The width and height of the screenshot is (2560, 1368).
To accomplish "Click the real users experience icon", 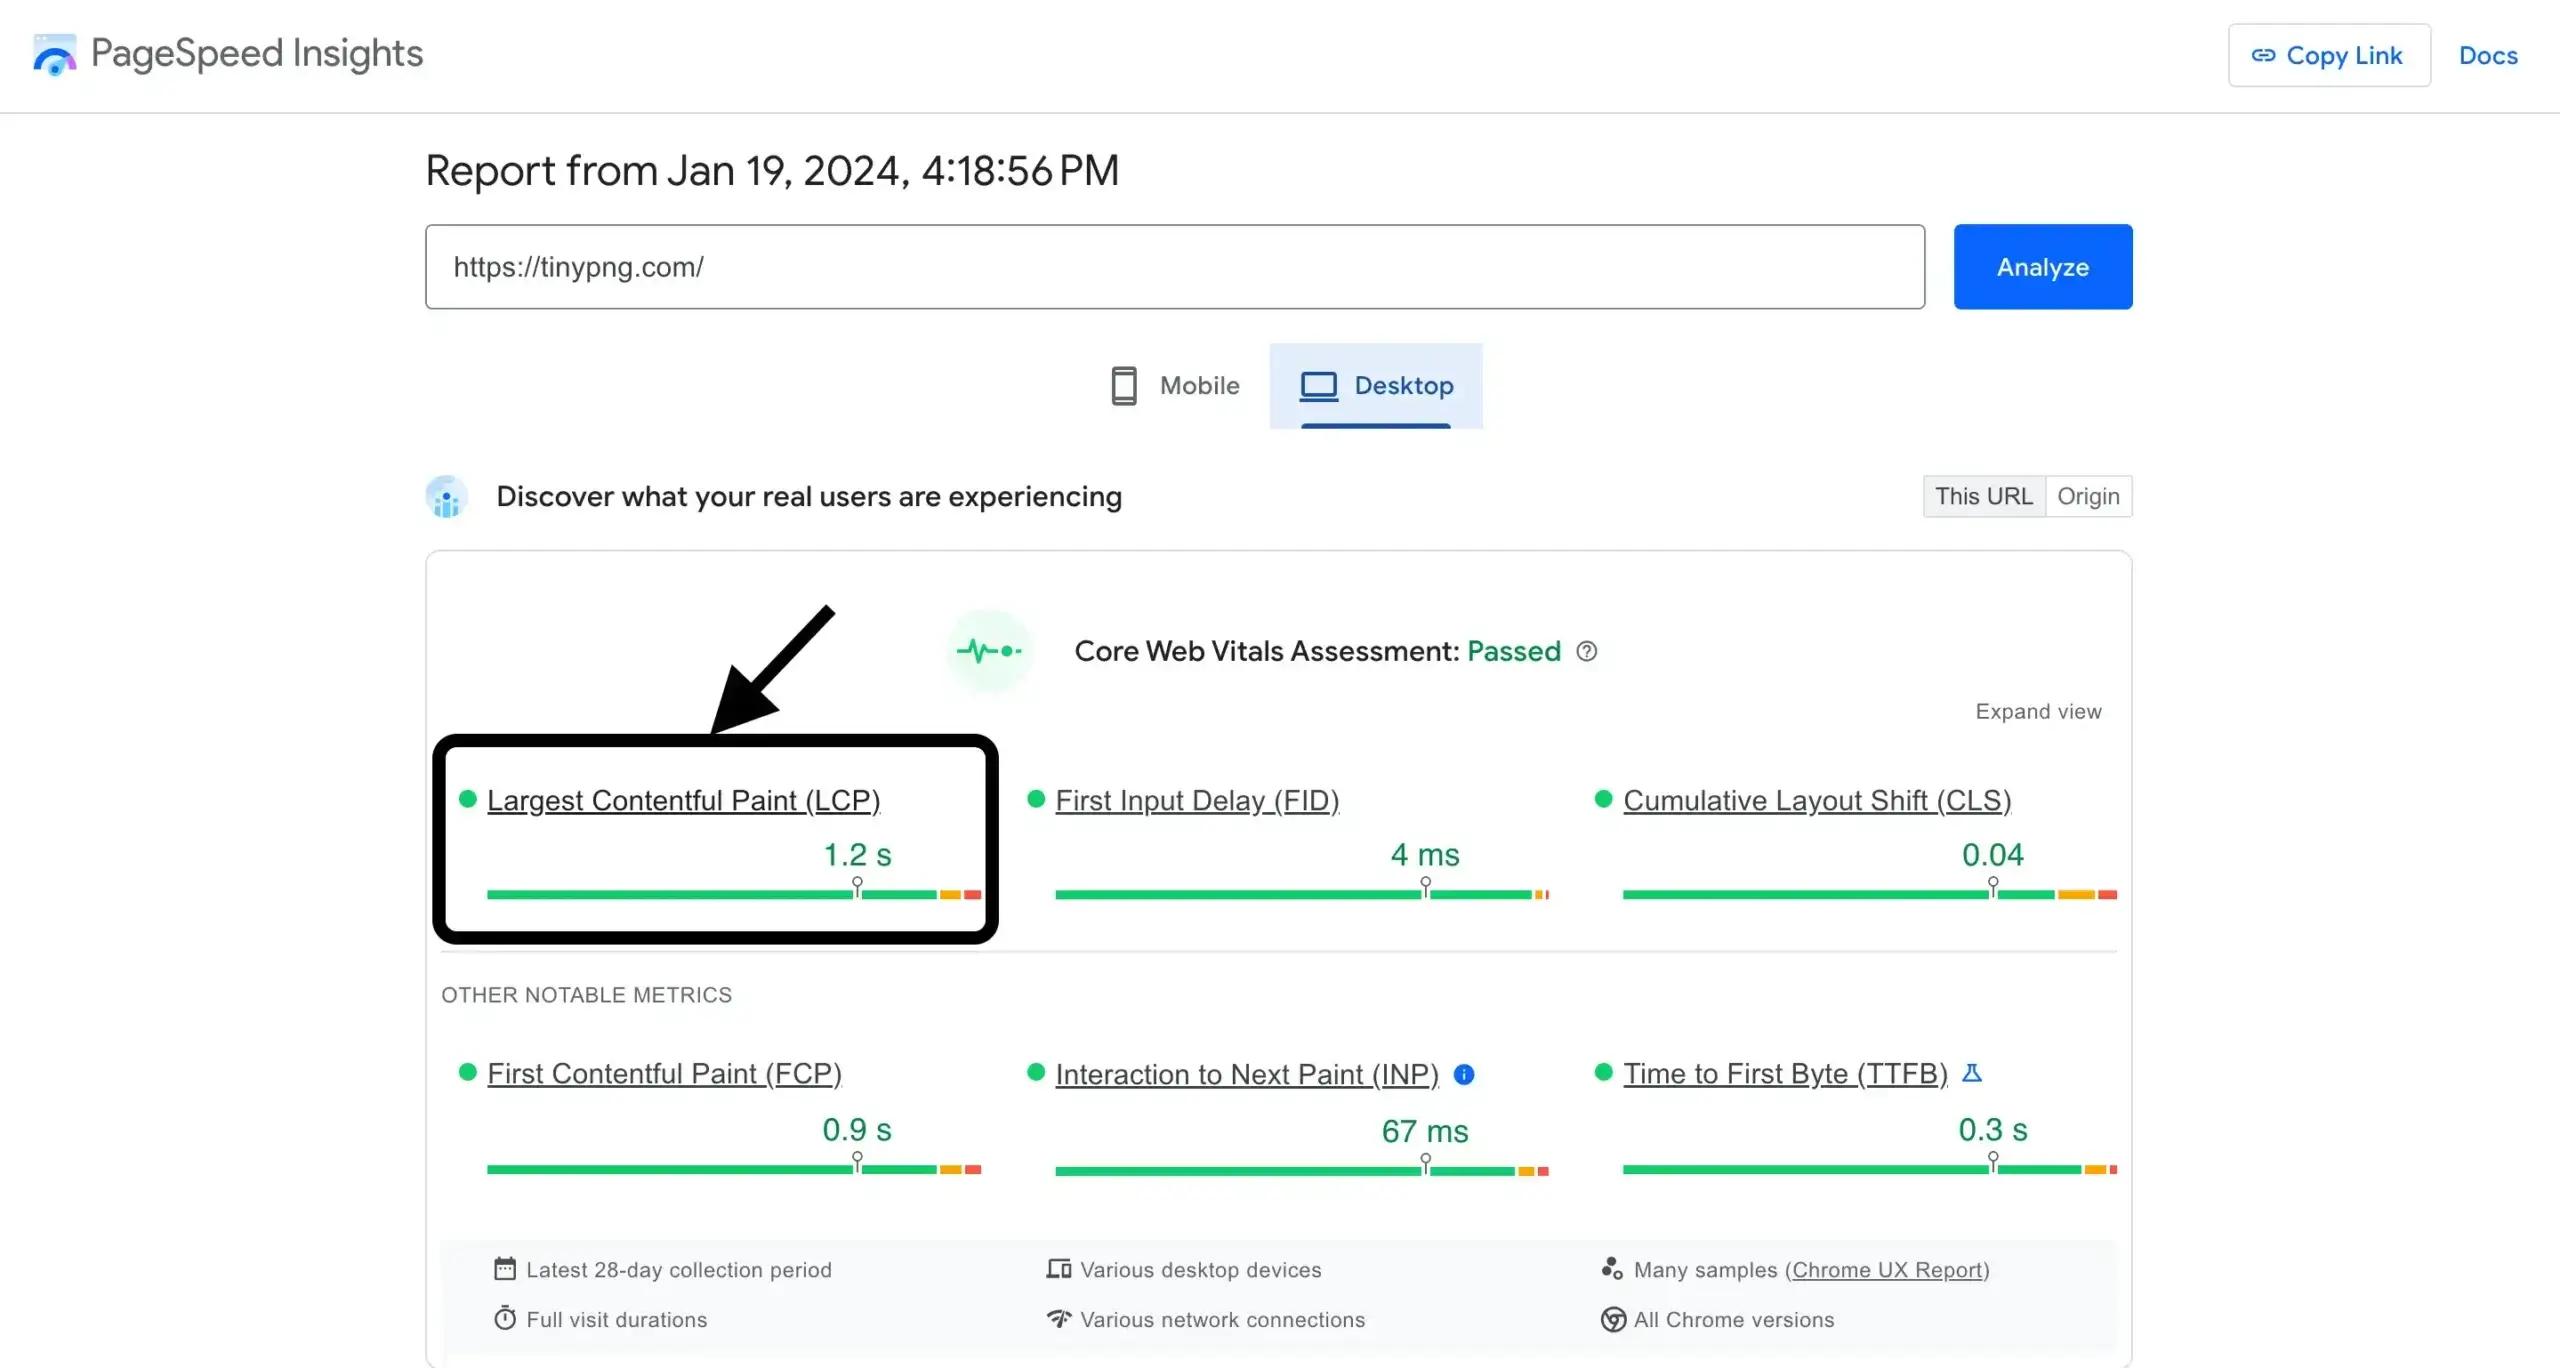I will click(x=447, y=496).
